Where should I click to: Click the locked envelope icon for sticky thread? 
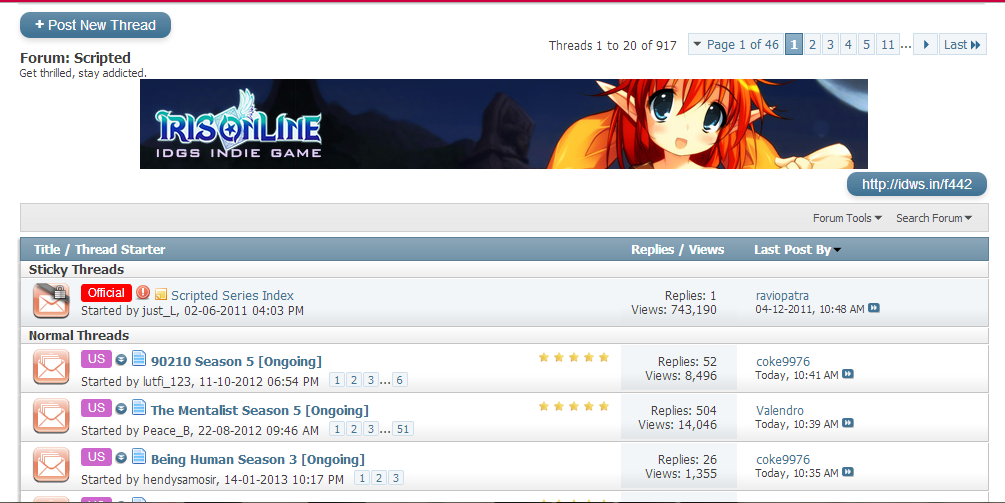(x=51, y=301)
